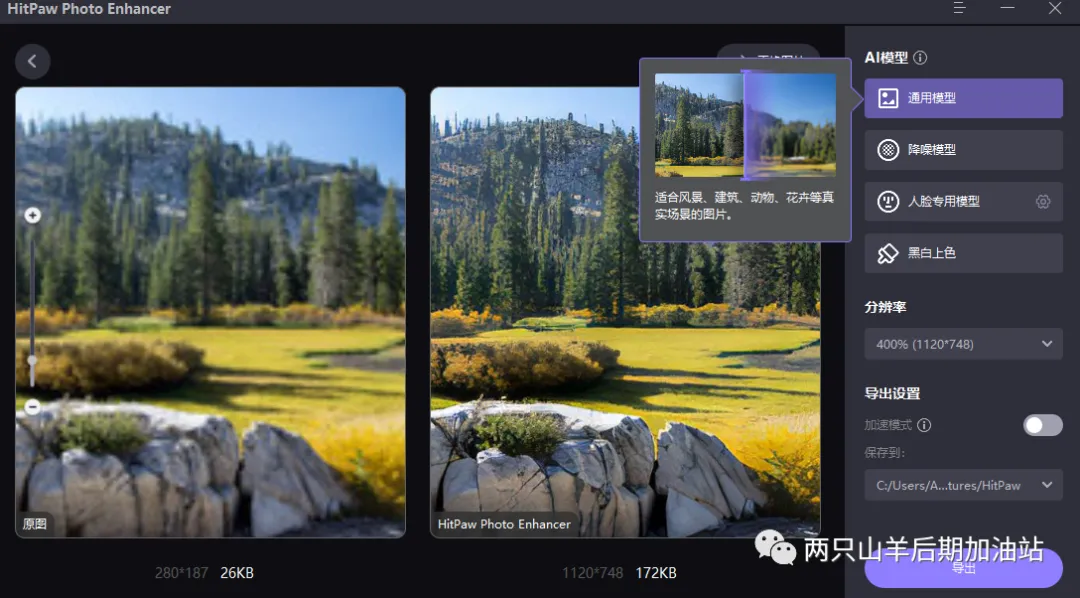
Task: Open AI模型 info icon
Action: point(920,58)
